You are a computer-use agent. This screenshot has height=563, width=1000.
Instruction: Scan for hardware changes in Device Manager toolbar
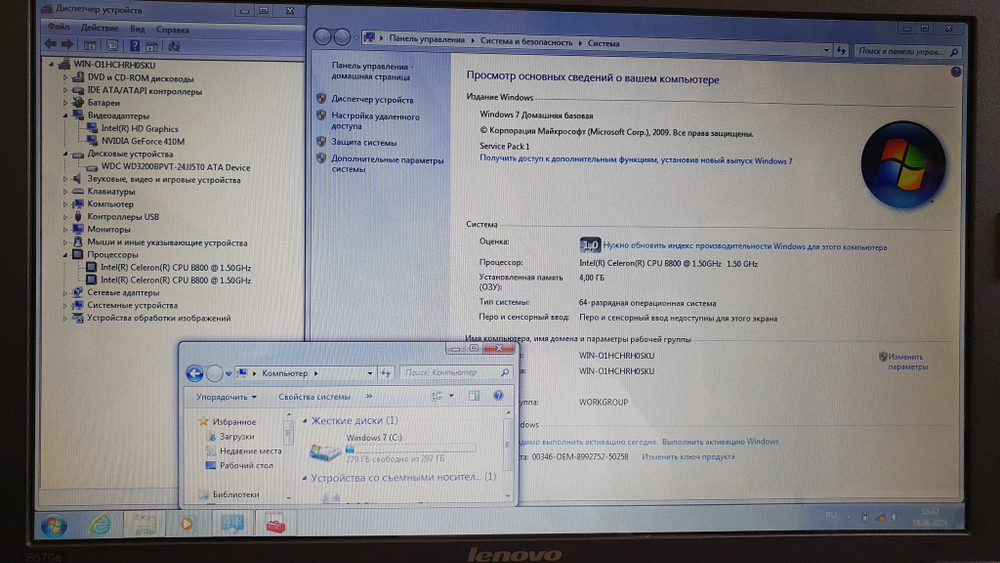coord(173,46)
